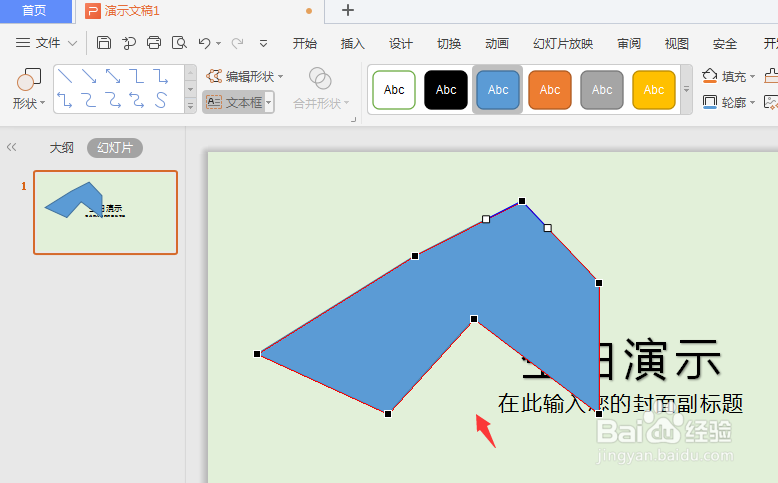The width and height of the screenshot is (778, 483).
Task: Open the 形状 shapes gallery button
Action: pos(28,89)
